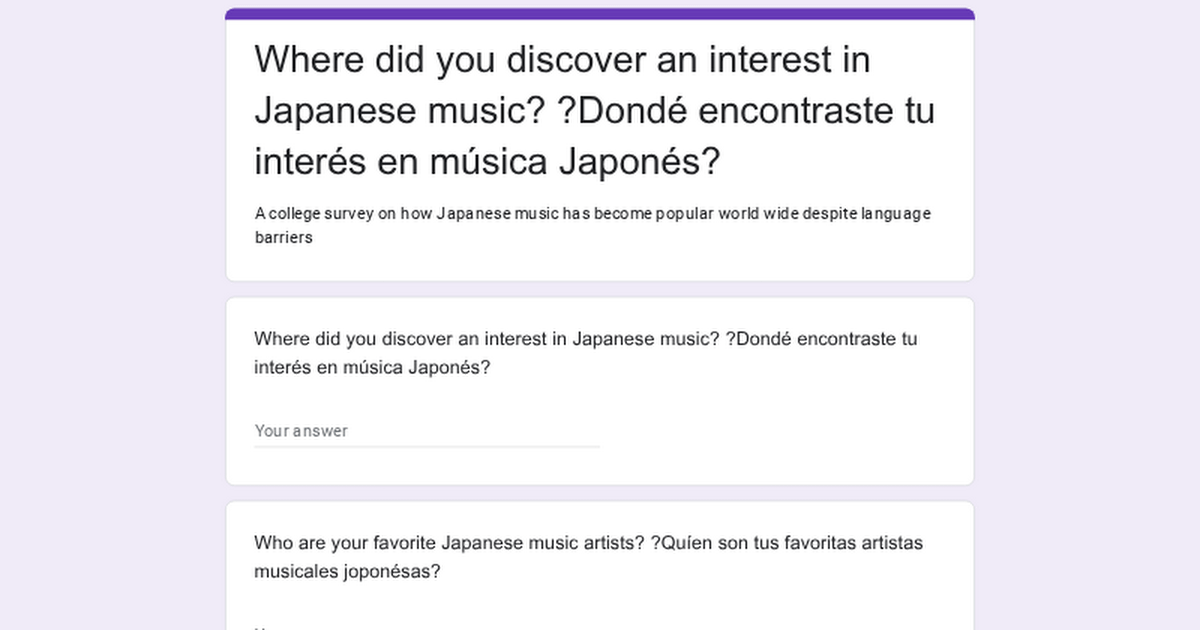The height and width of the screenshot is (630, 1200).
Task: Click the purple accent bar atop the form
Action: point(600,14)
